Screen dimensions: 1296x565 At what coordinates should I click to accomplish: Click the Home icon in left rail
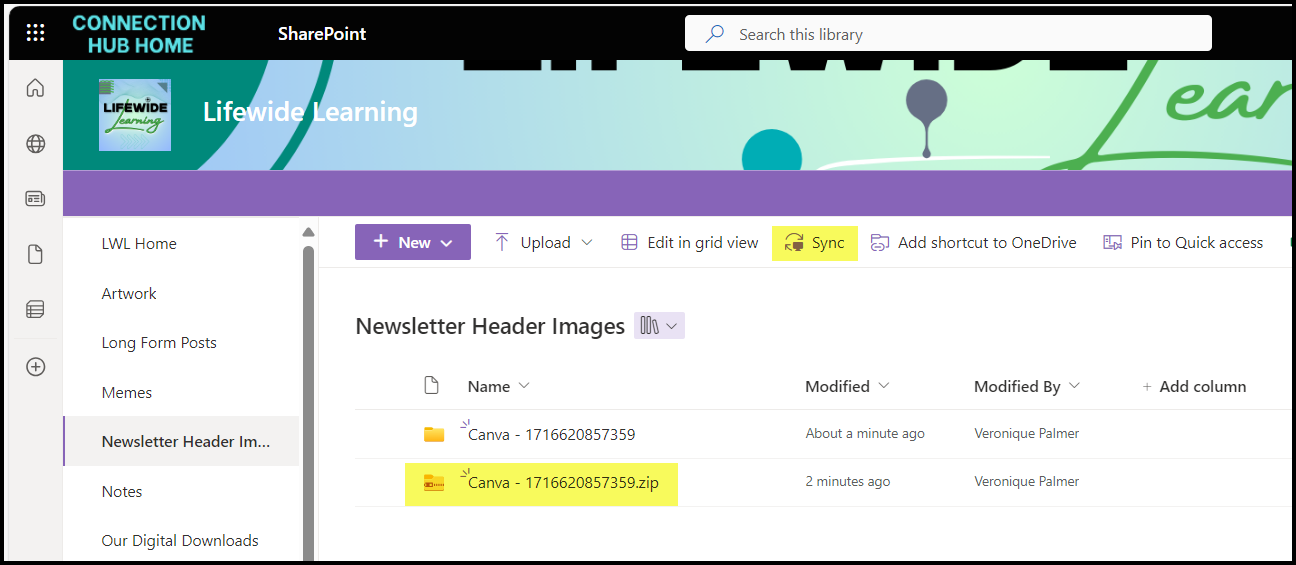pyautogui.click(x=35, y=88)
